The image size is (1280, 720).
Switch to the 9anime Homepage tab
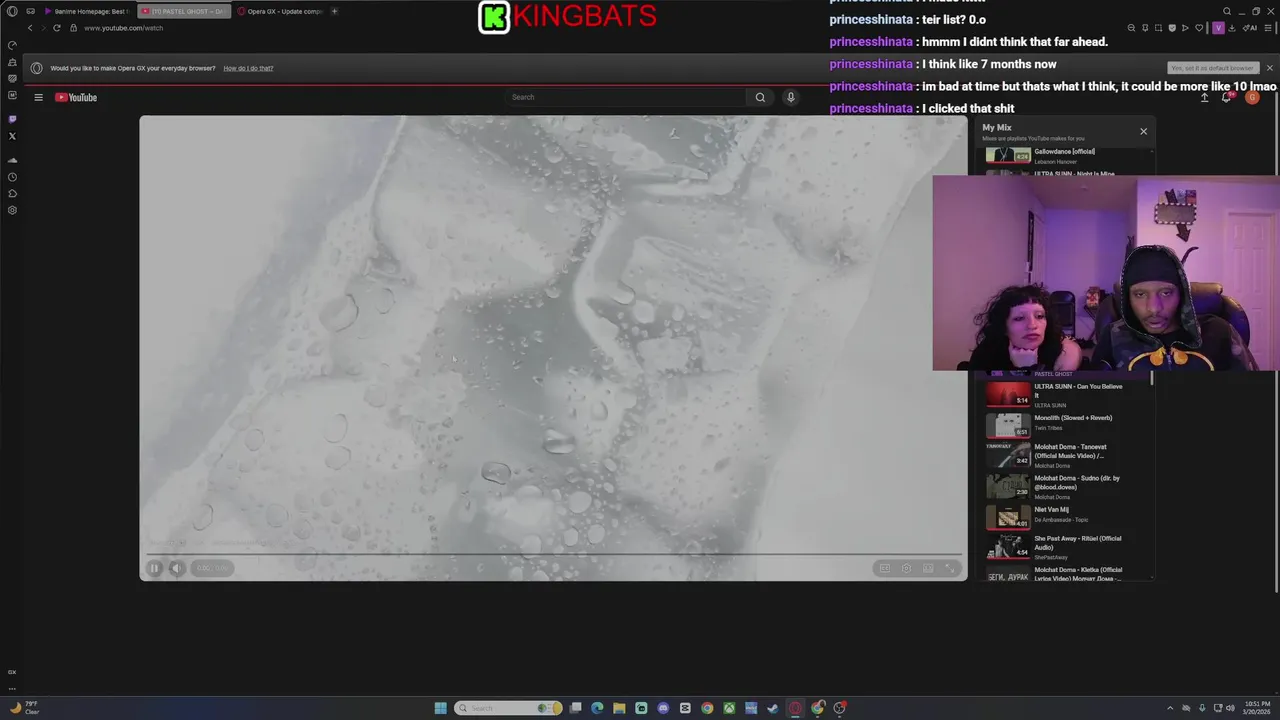pyautogui.click(x=86, y=11)
